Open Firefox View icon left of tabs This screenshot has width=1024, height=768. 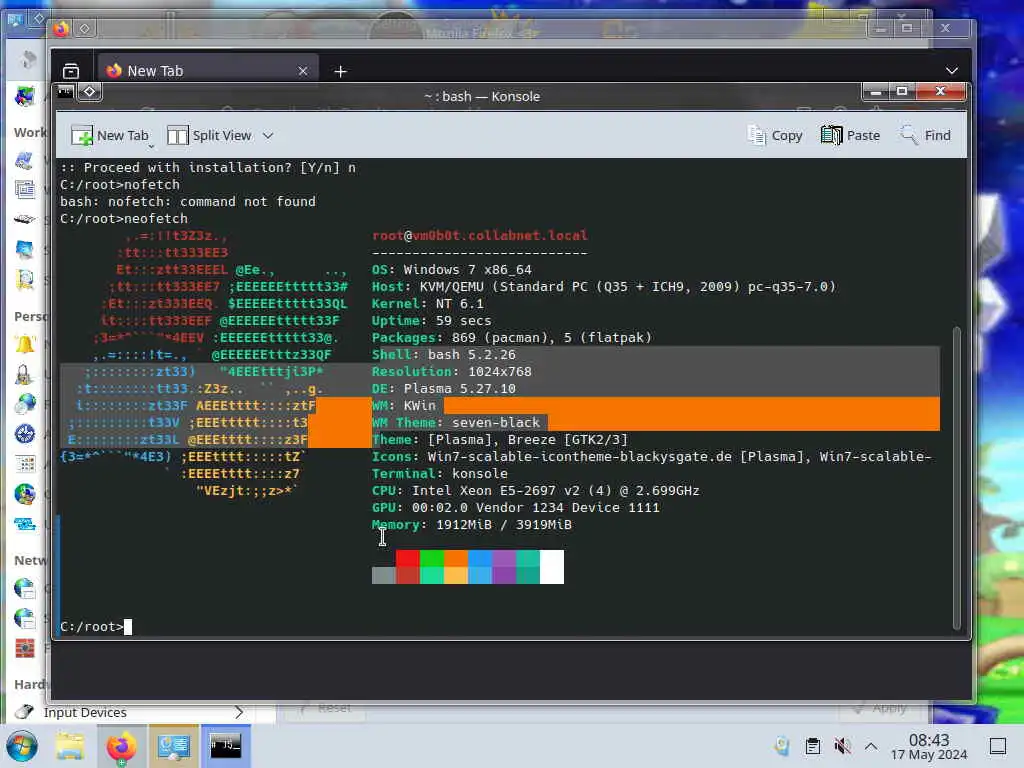[x=71, y=71]
